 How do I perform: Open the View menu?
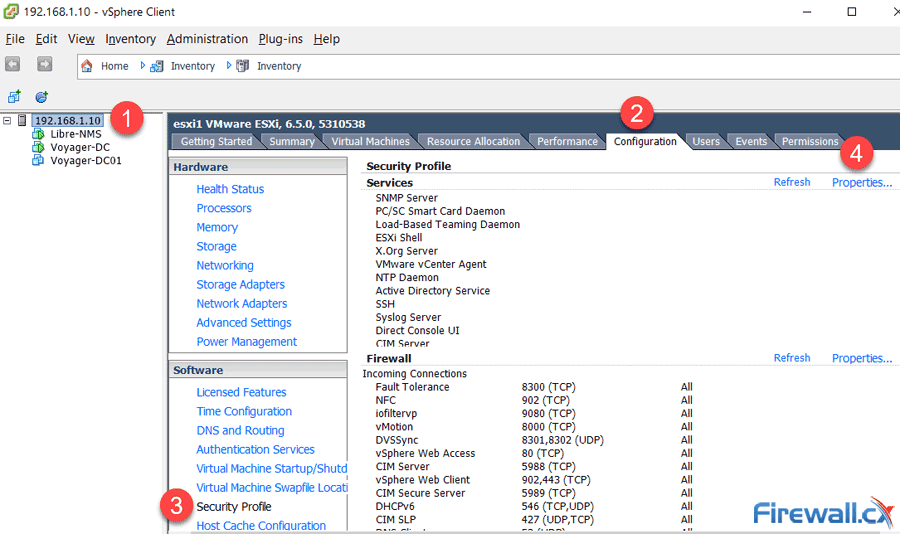coord(81,39)
